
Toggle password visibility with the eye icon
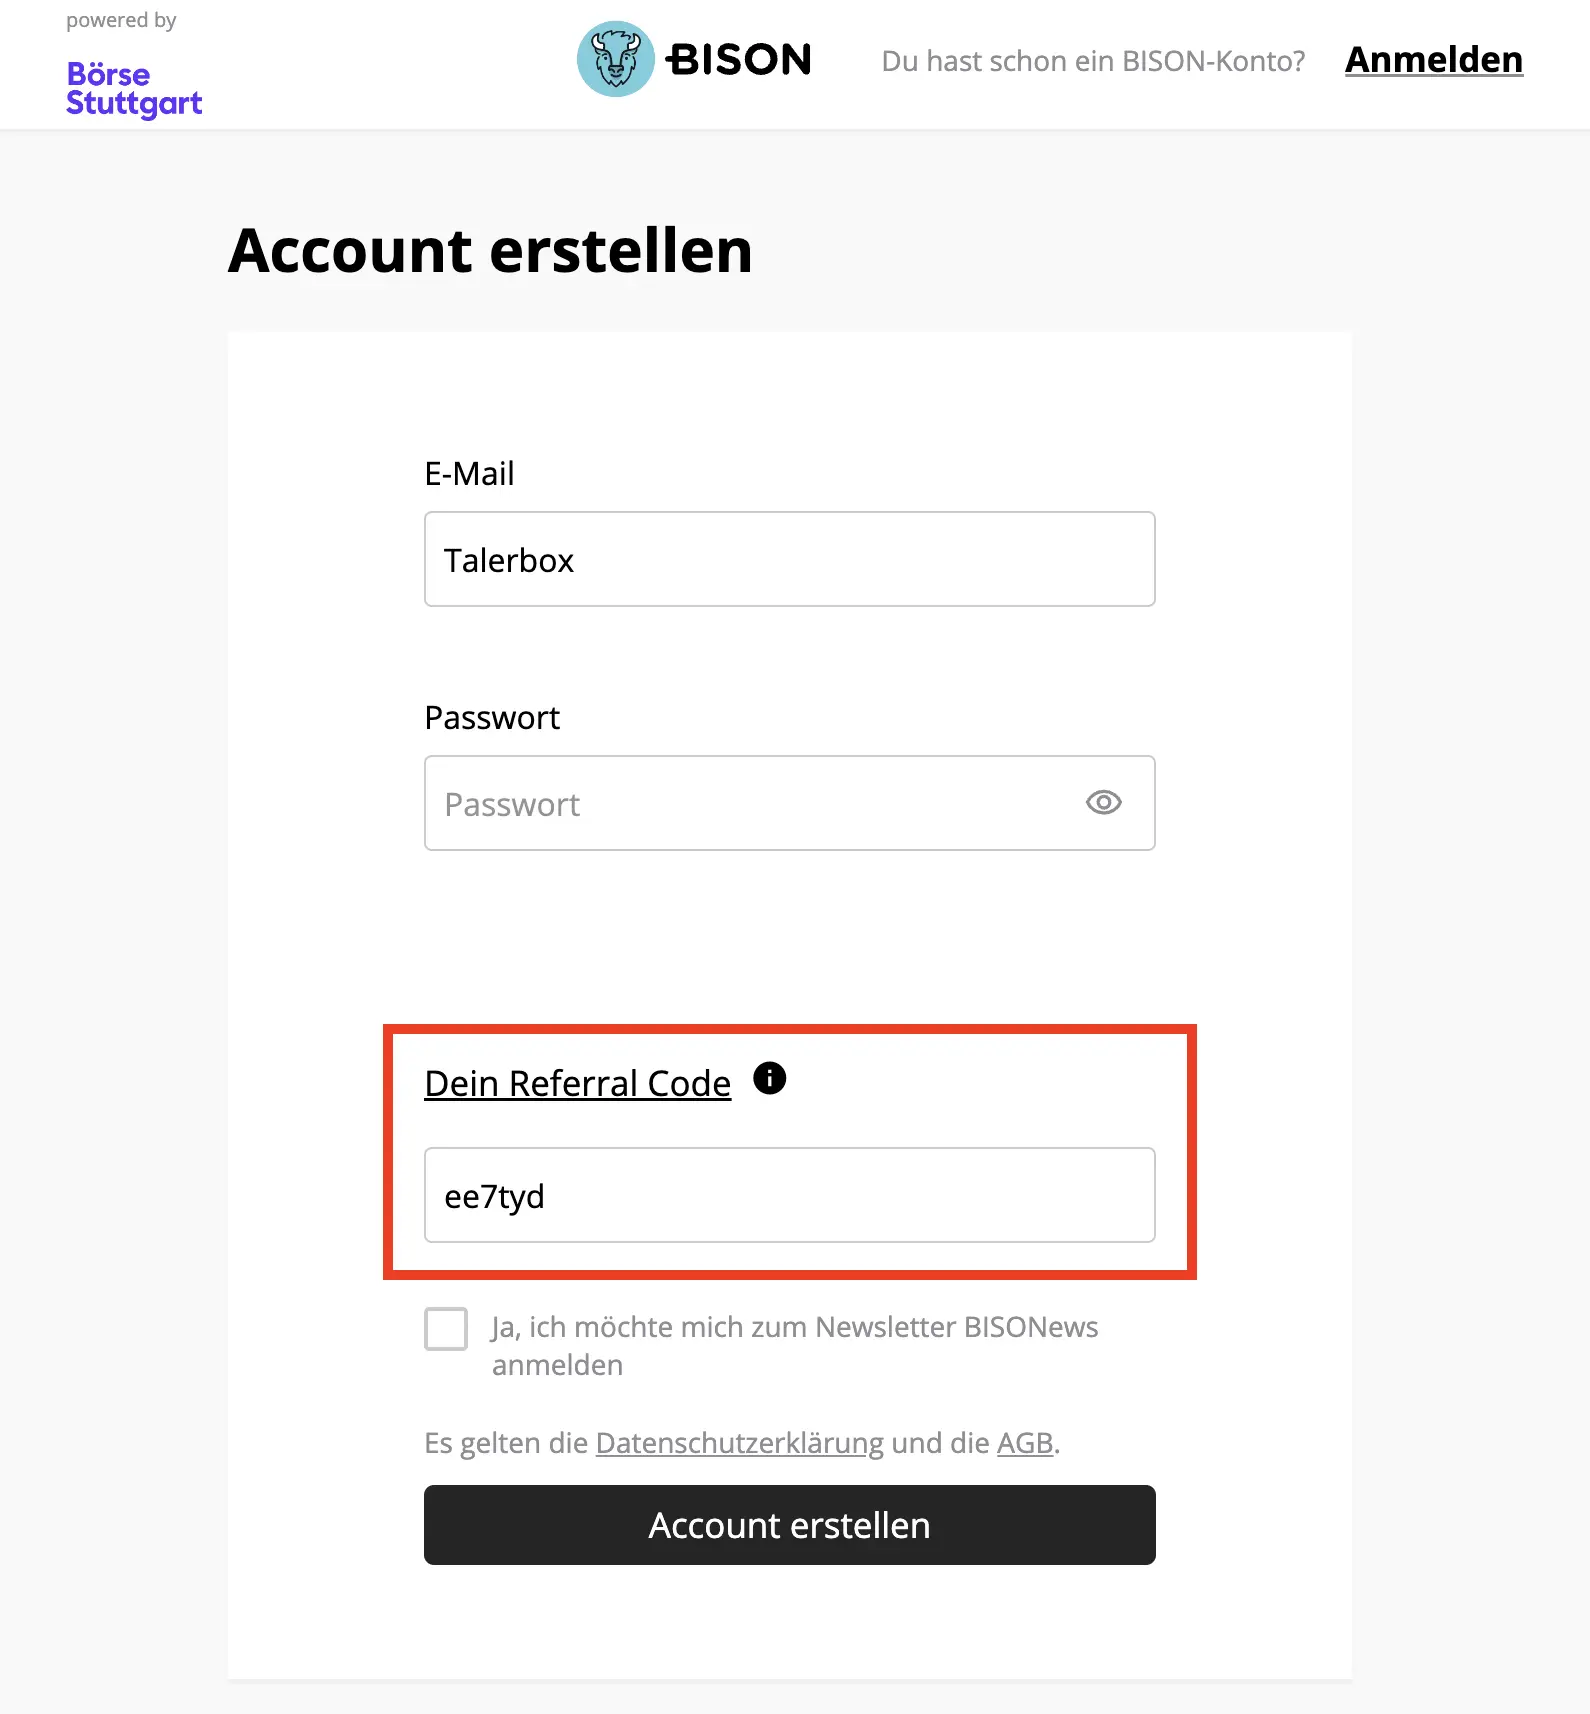1103,803
